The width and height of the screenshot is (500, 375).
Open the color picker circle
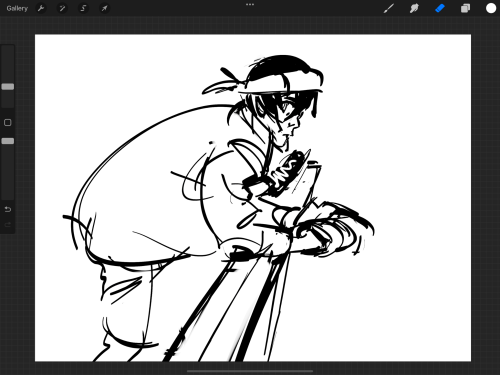click(x=491, y=8)
